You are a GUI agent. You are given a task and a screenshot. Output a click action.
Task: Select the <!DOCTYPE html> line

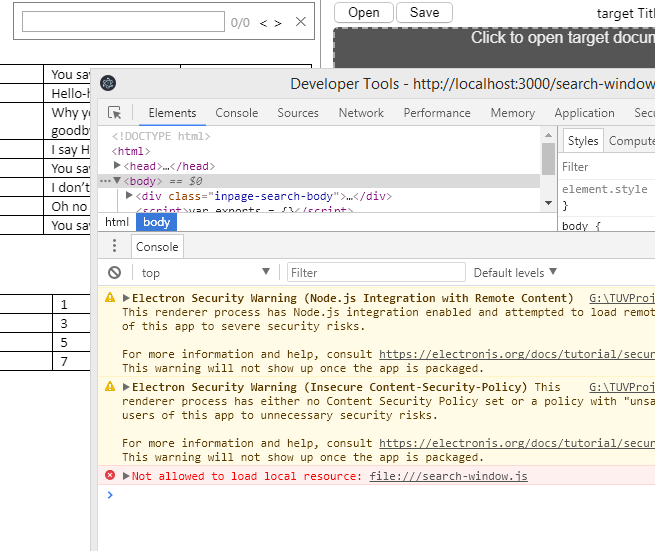coord(161,136)
